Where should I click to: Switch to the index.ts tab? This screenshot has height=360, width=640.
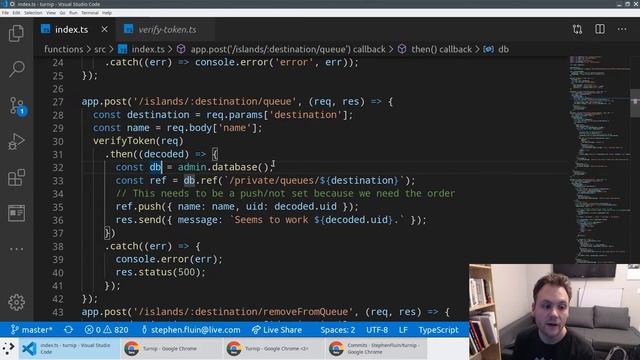tap(71, 29)
